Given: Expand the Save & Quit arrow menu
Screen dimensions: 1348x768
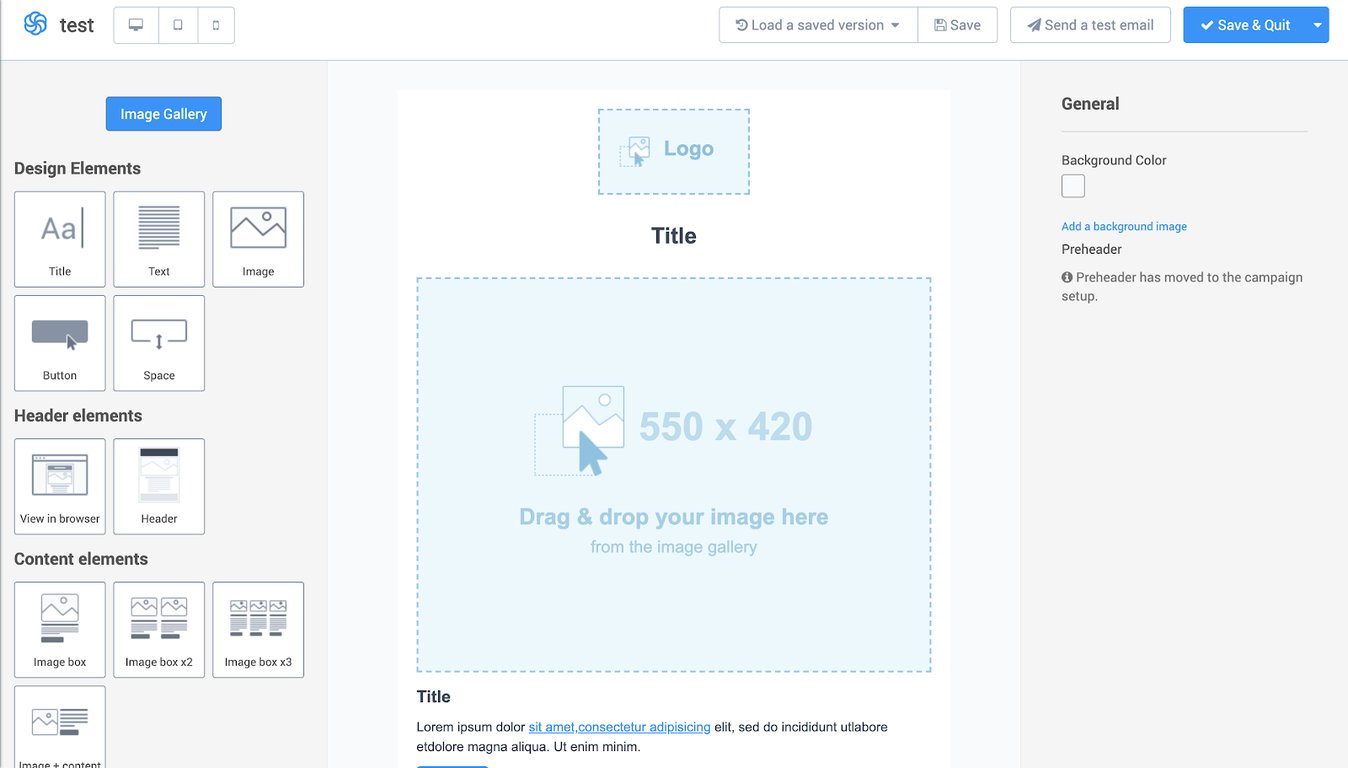Looking at the screenshot, I should click(1317, 25).
